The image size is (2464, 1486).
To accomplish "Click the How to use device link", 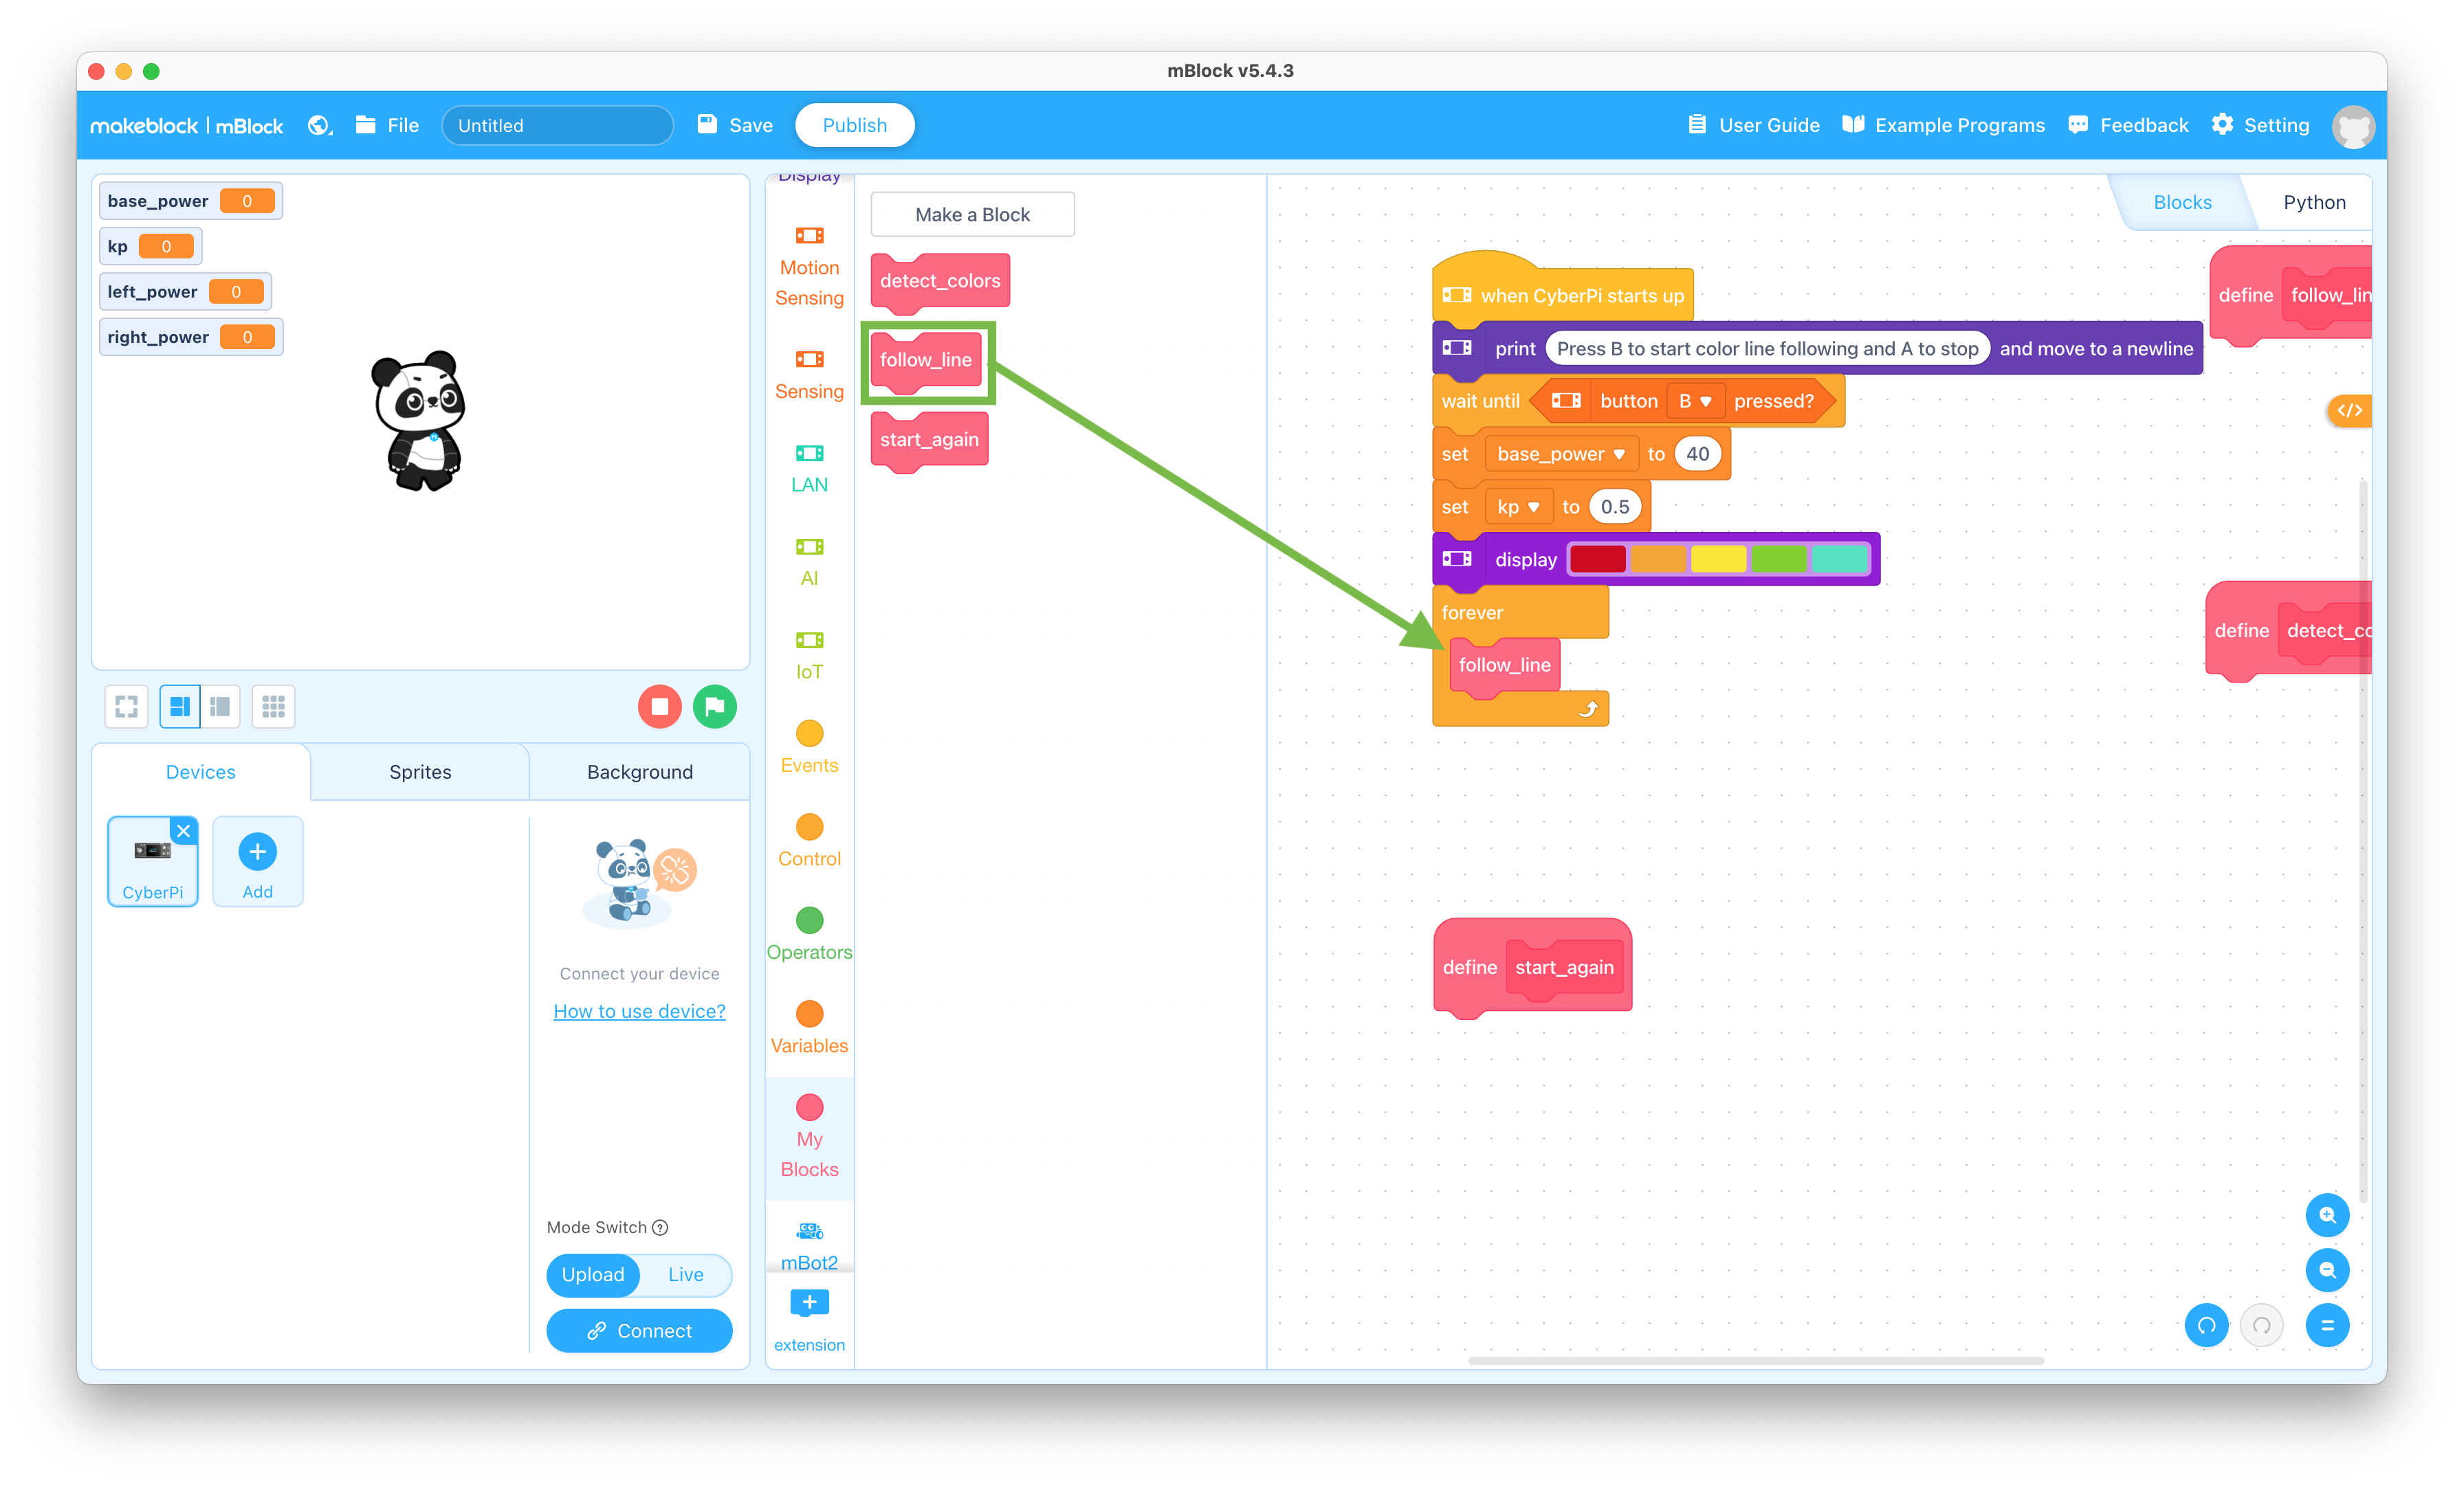I will tap(639, 1011).
